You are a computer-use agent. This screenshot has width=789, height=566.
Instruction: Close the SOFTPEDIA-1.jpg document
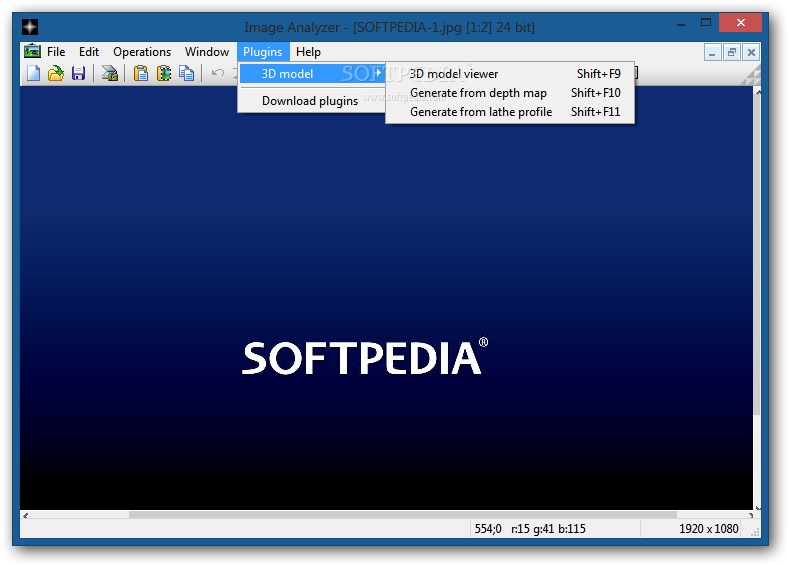[751, 52]
